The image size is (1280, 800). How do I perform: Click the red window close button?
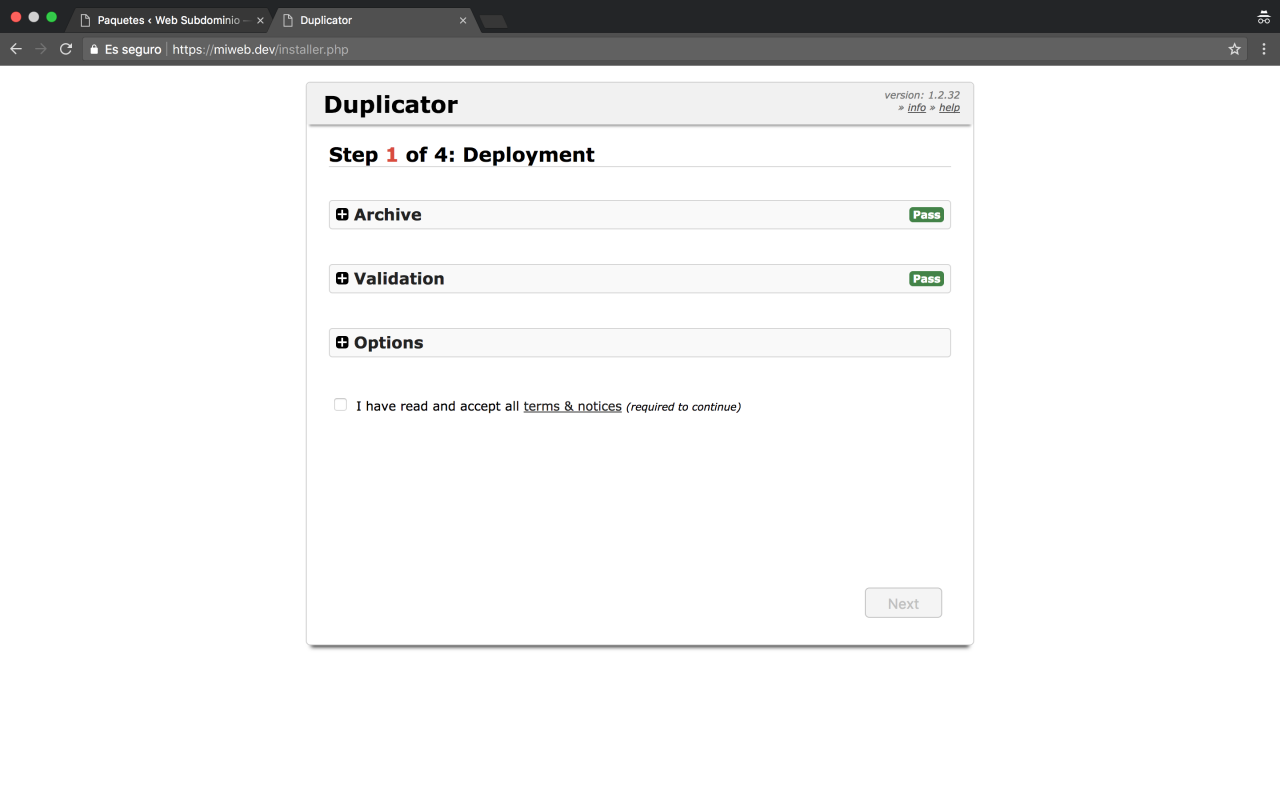click(16, 17)
